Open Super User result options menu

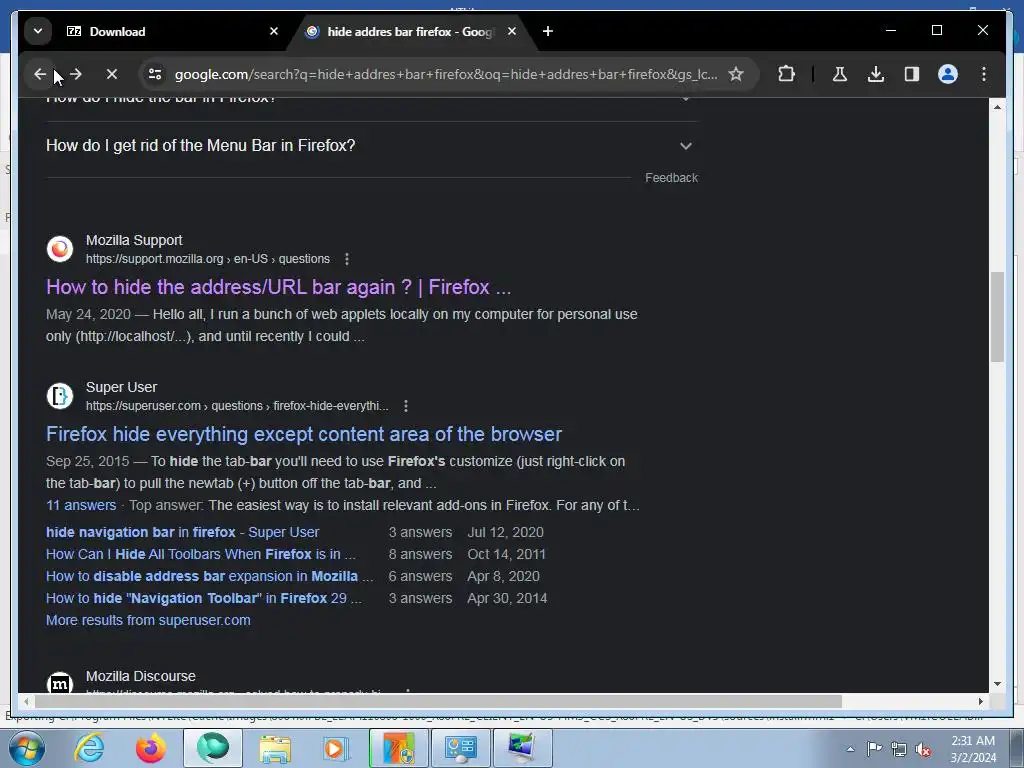[x=406, y=406]
